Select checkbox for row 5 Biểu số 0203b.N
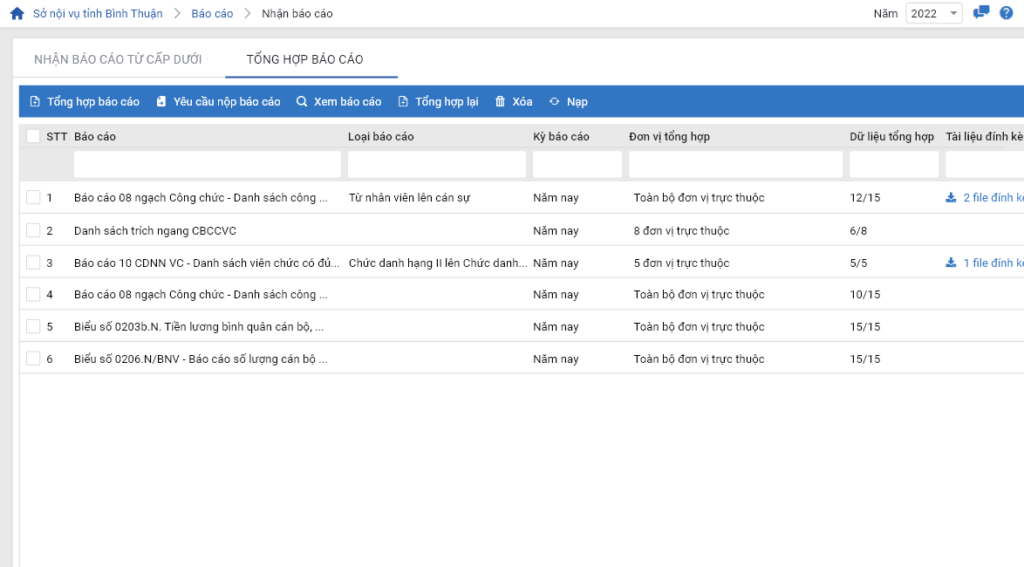The image size is (1024, 567). coord(34,327)
